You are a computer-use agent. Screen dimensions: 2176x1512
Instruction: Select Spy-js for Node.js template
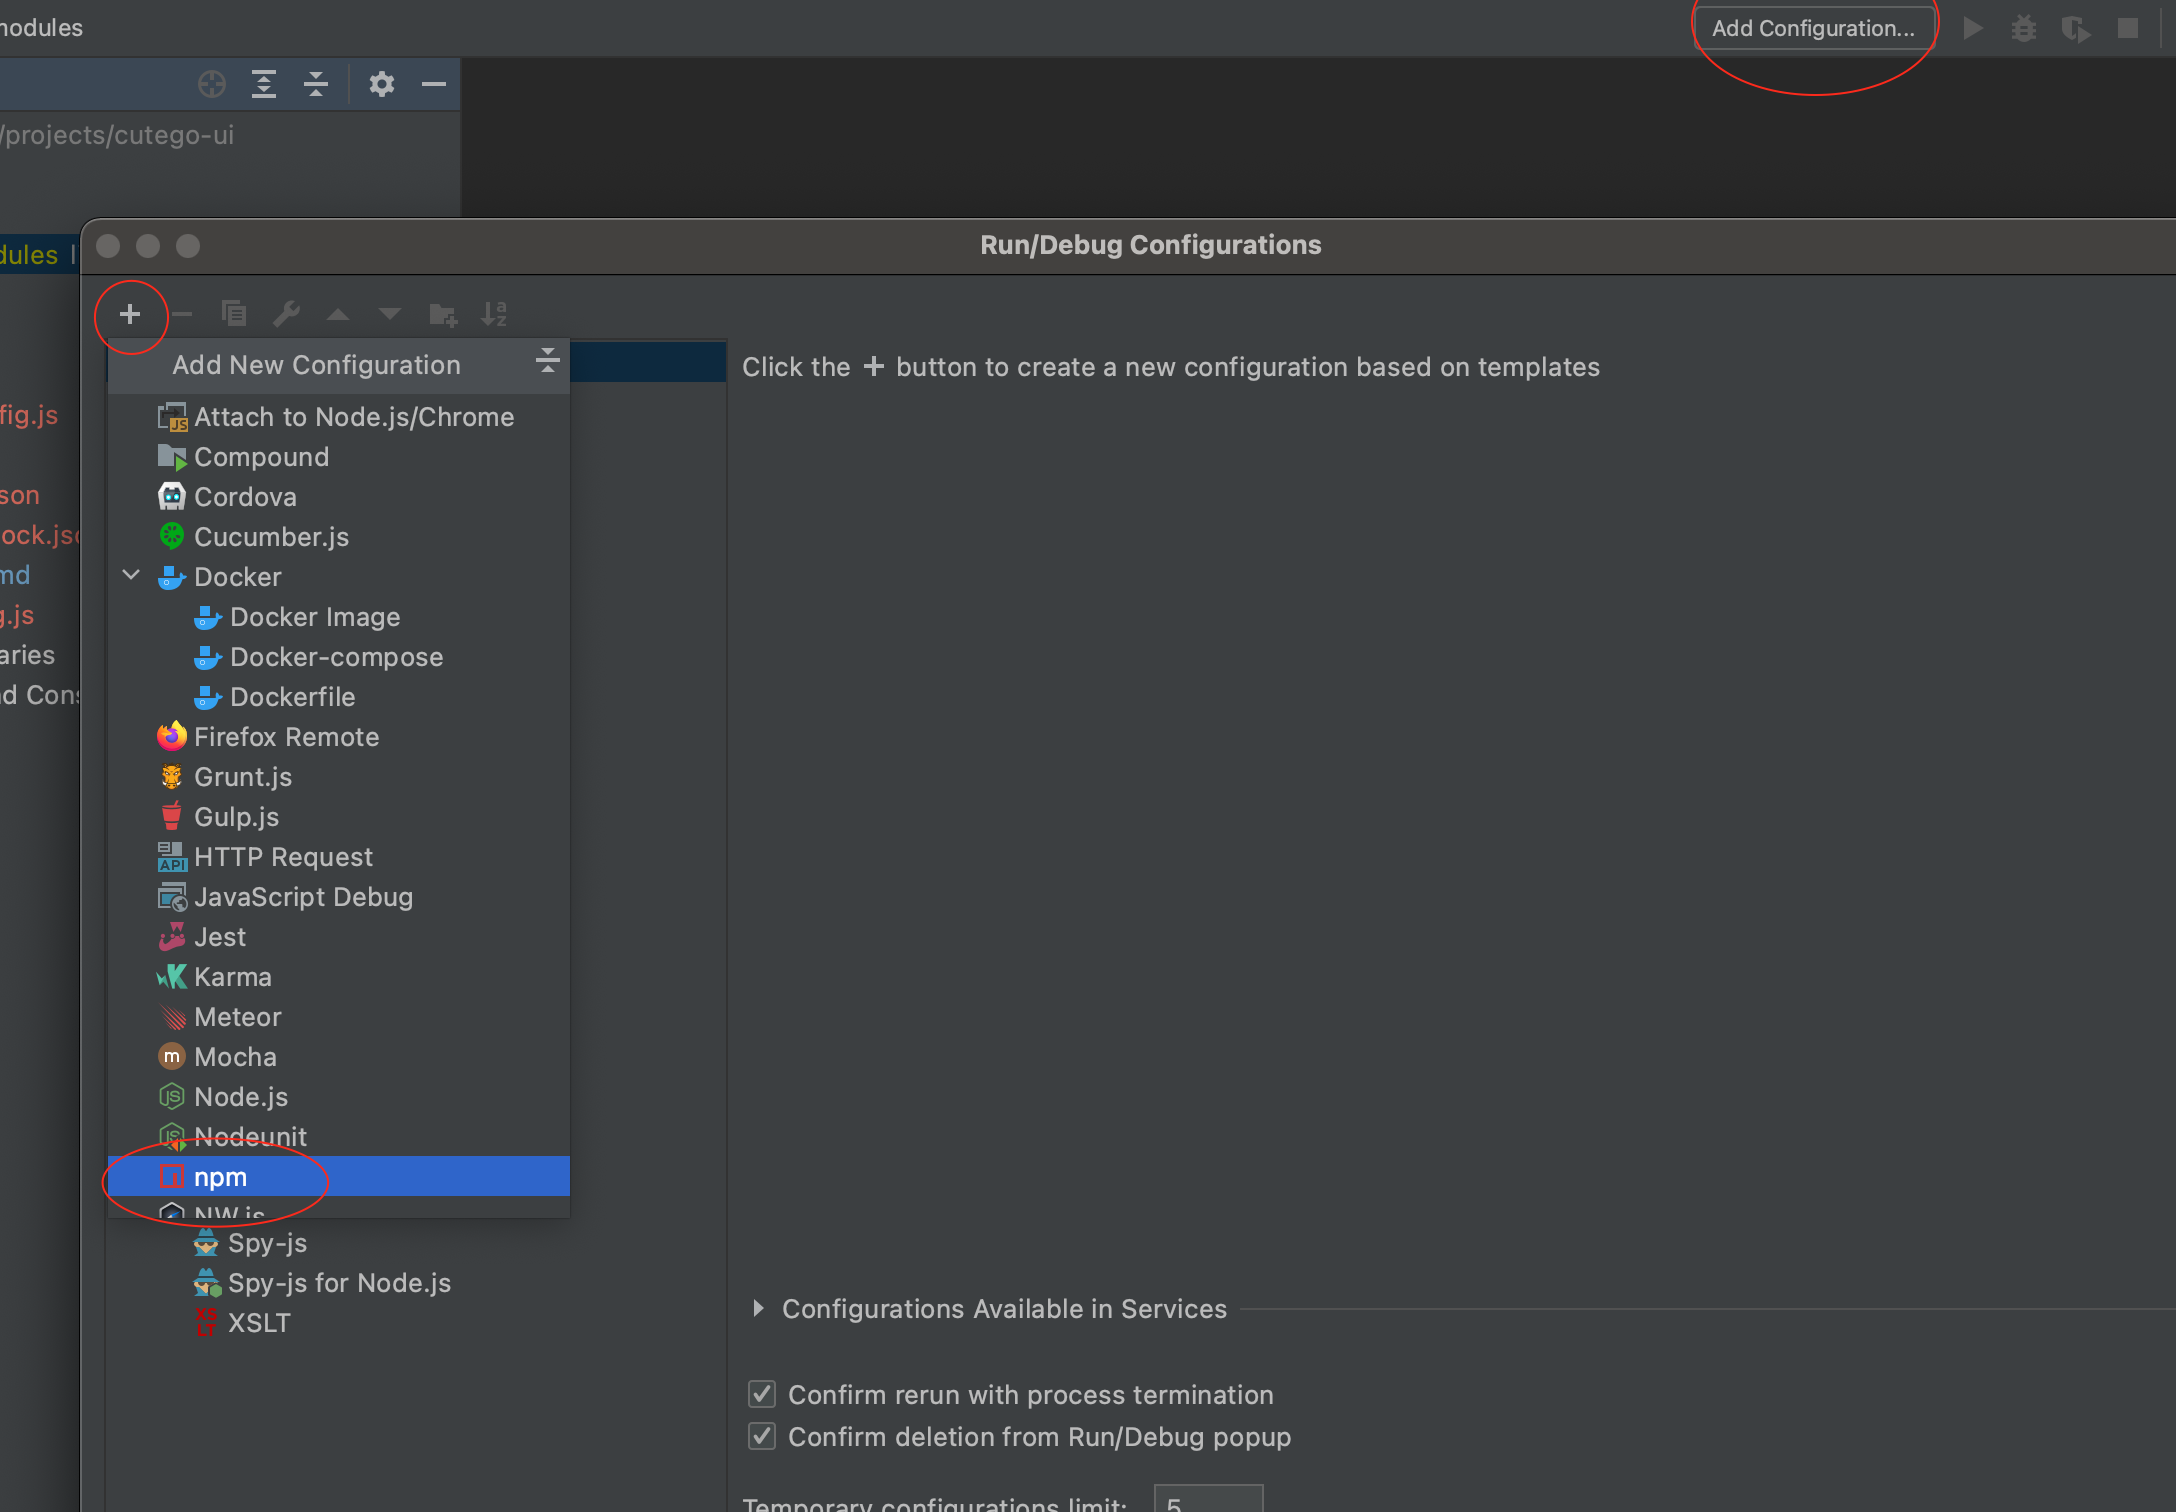340,1283
